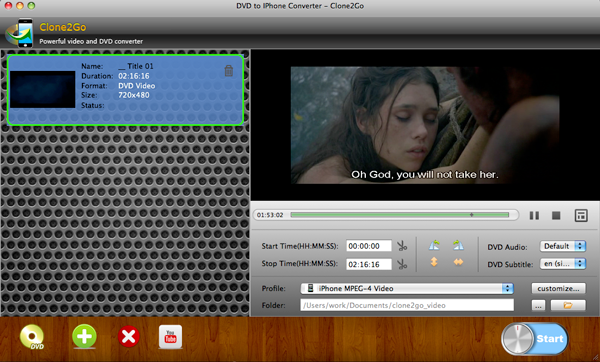This screenshot has width=600, height=362.
Task: Click the Format value DVD Video
Action: tap(137, 86)
